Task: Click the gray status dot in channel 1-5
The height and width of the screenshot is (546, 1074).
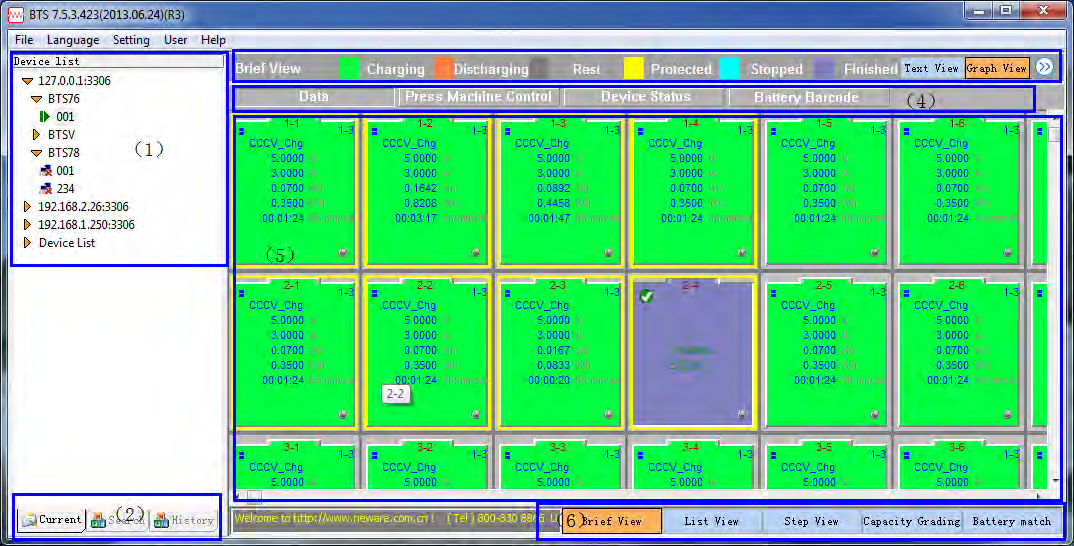Action: pos(874,253)
